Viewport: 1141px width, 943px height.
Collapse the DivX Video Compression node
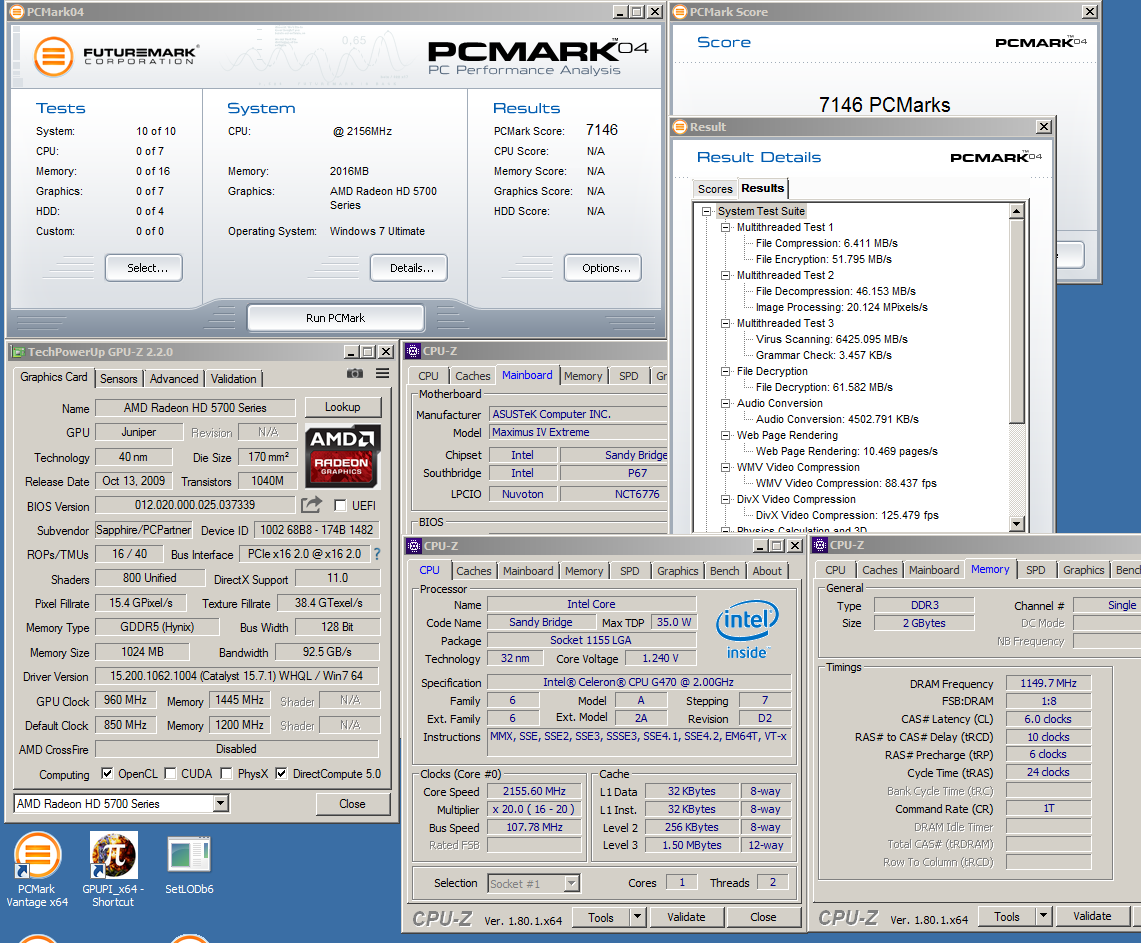725,499
